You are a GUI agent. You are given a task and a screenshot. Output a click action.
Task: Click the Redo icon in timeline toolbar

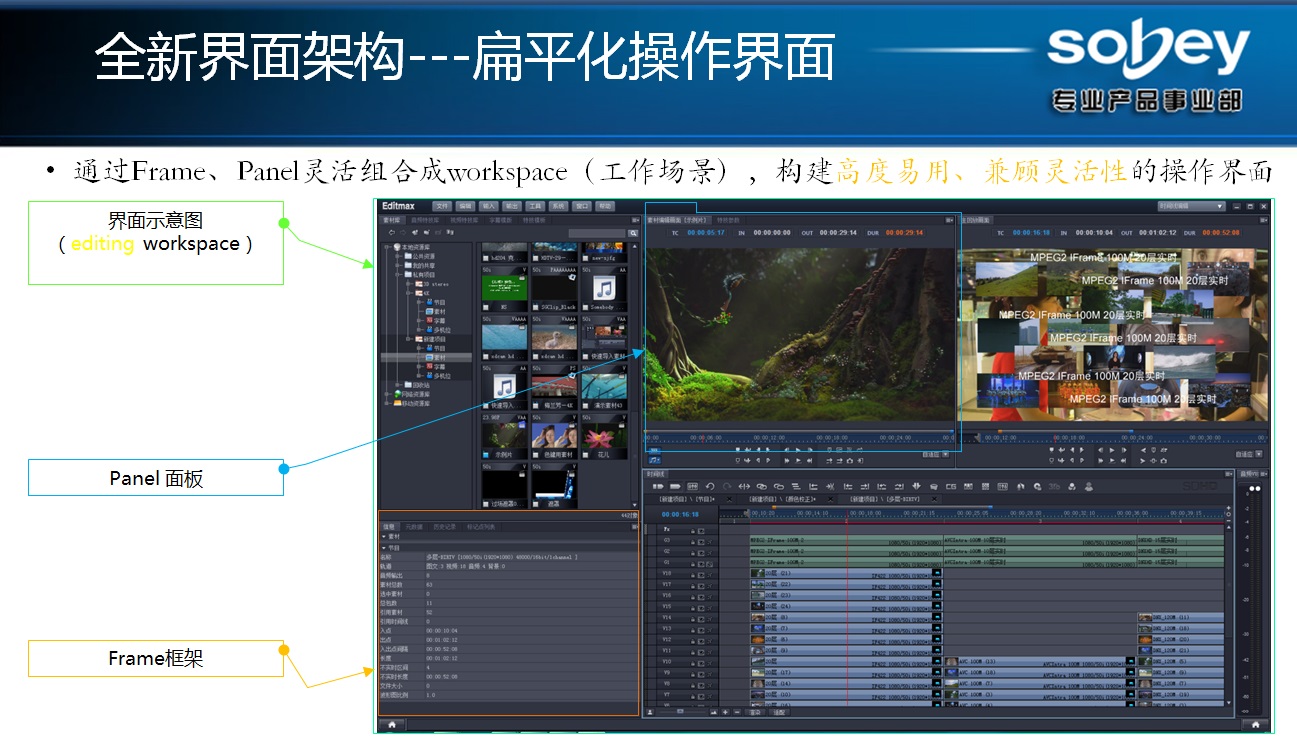coord(727,487)
